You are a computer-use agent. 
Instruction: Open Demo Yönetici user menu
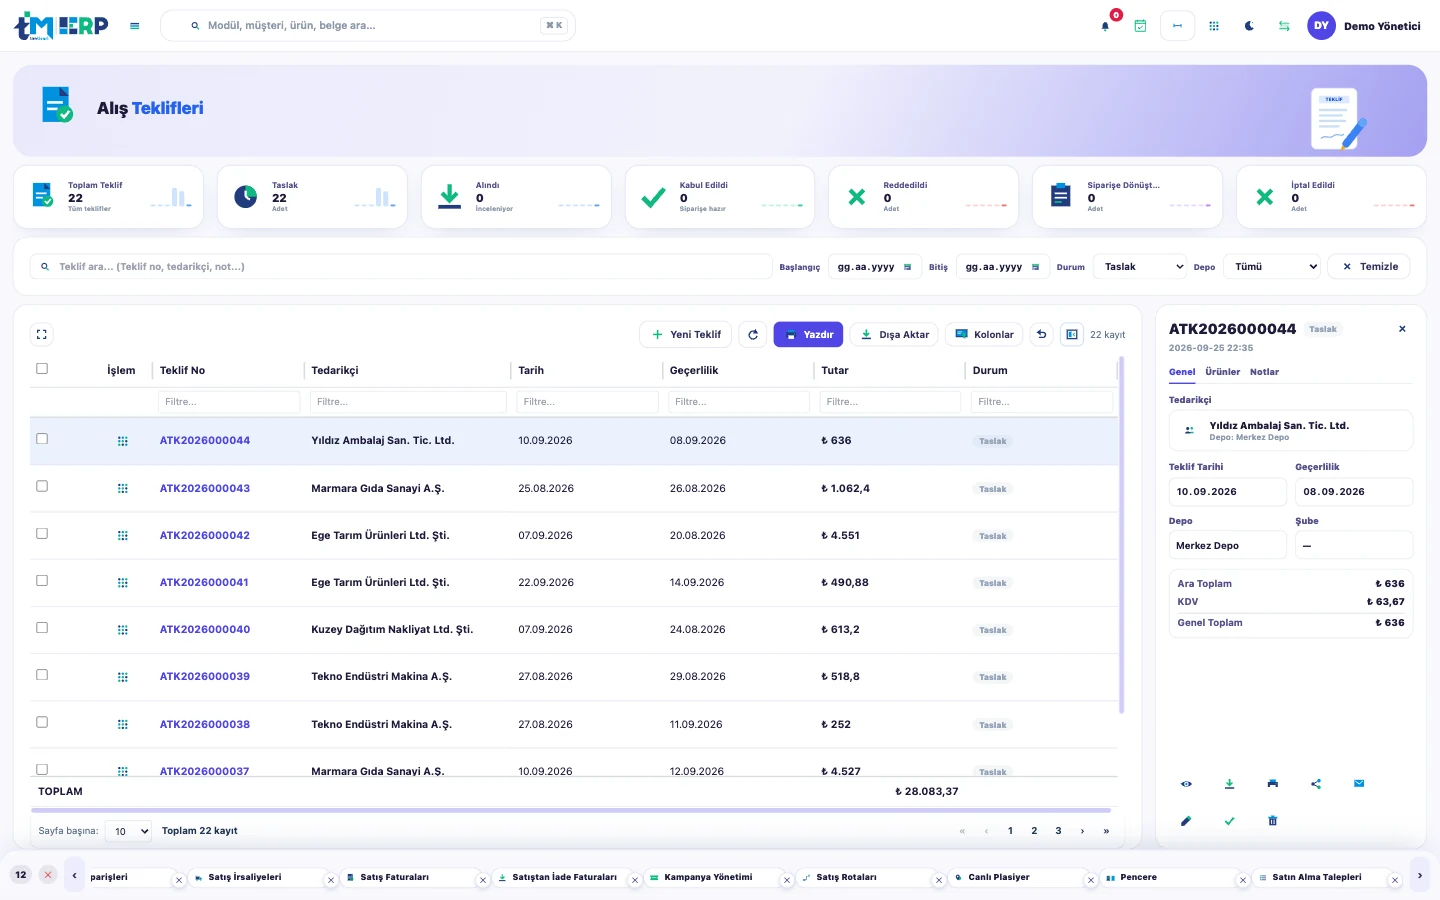[1364, 26]
